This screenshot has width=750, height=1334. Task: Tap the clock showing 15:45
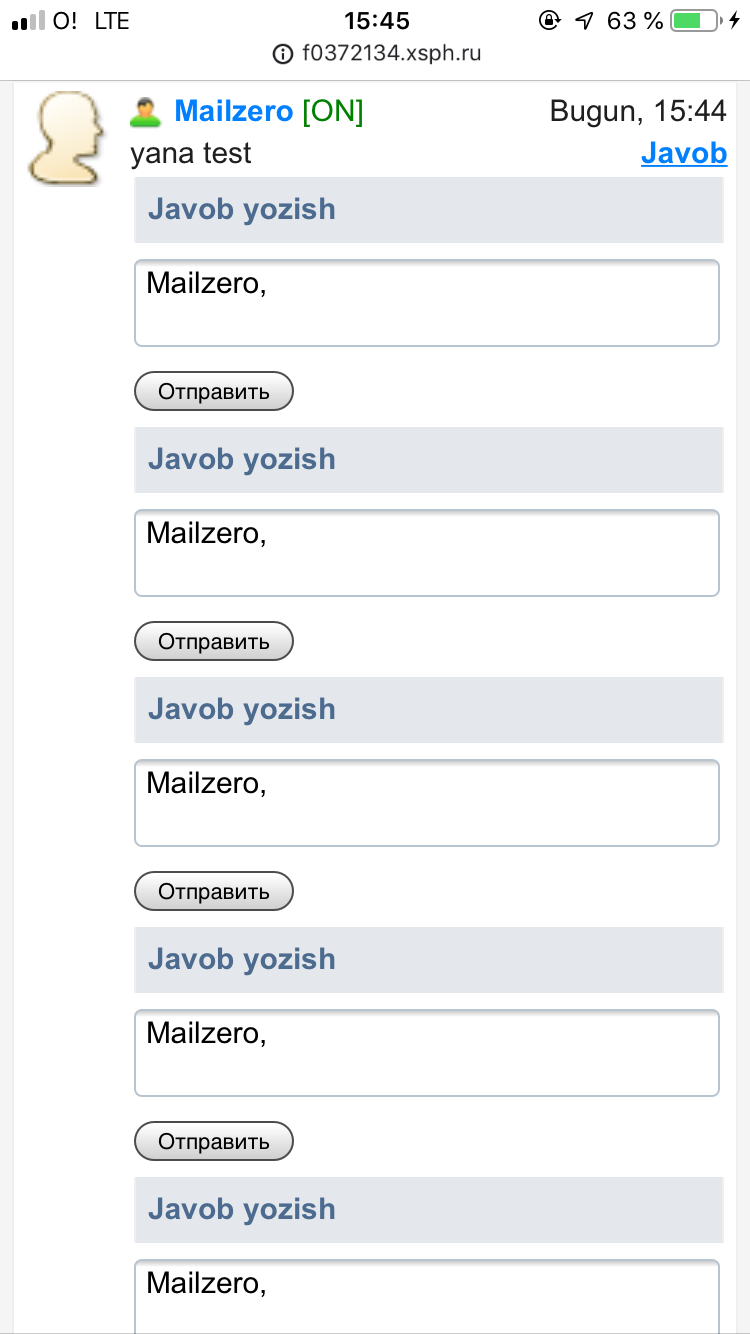pyautogui.click(x=377, y=20)
